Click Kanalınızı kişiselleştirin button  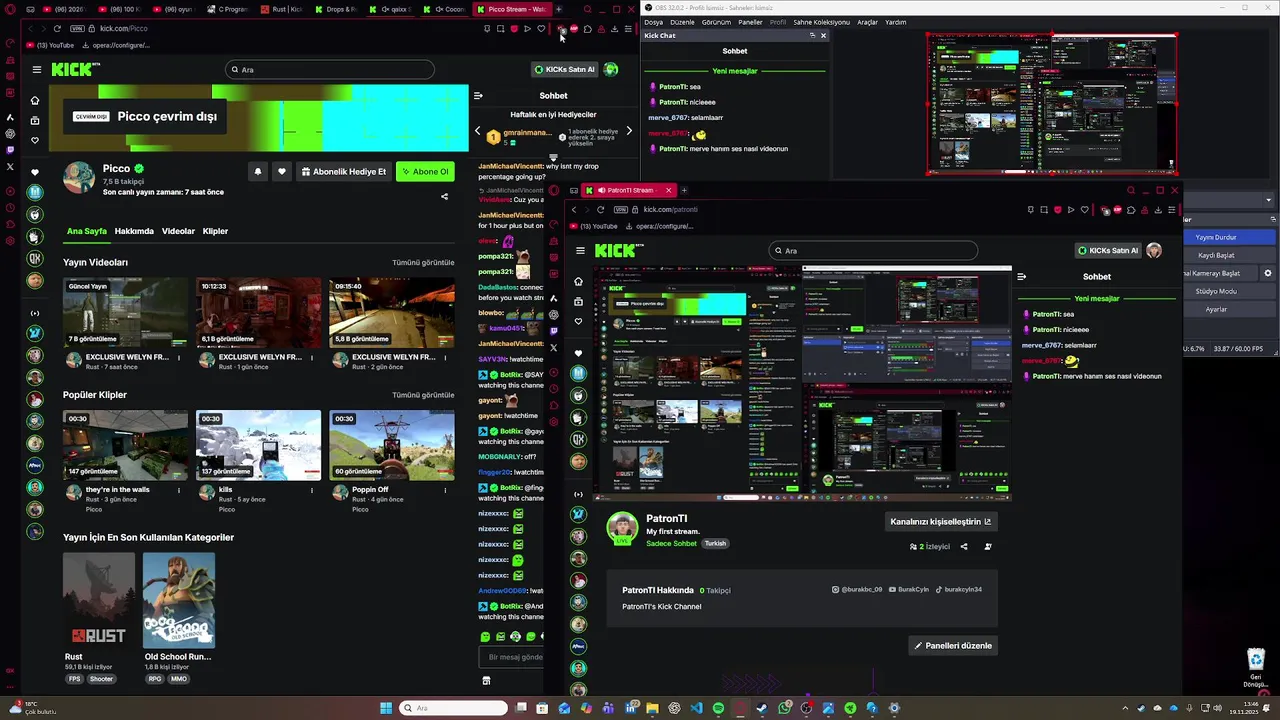click(940, 521)
